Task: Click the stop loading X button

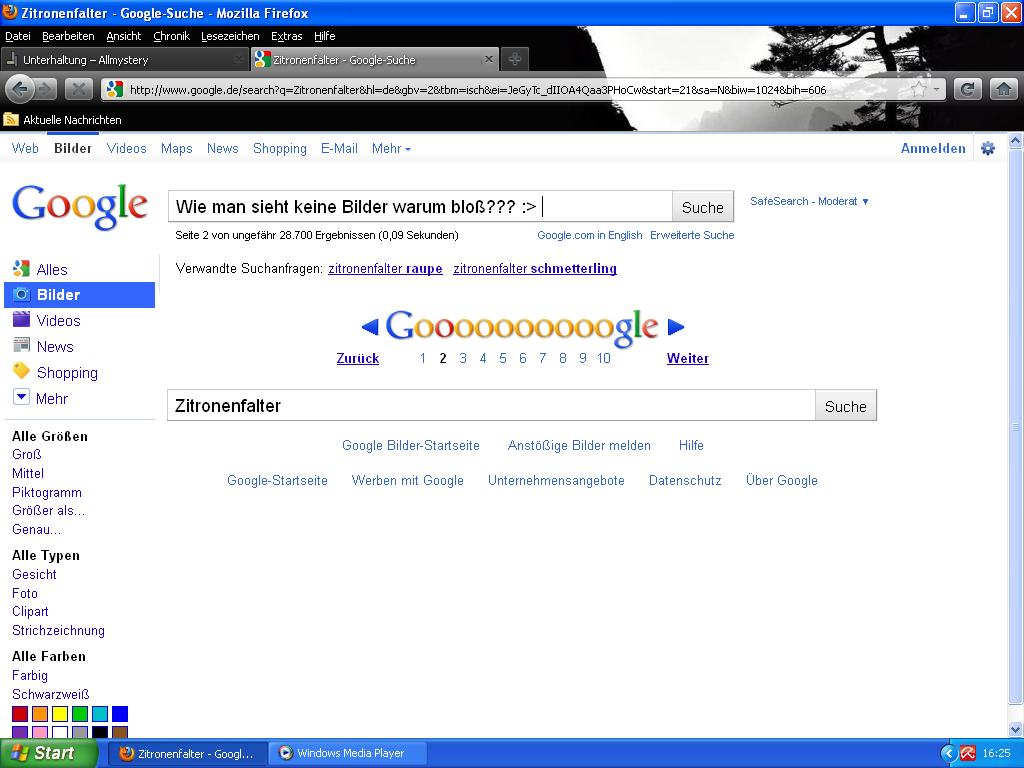Action: [78, 89]
